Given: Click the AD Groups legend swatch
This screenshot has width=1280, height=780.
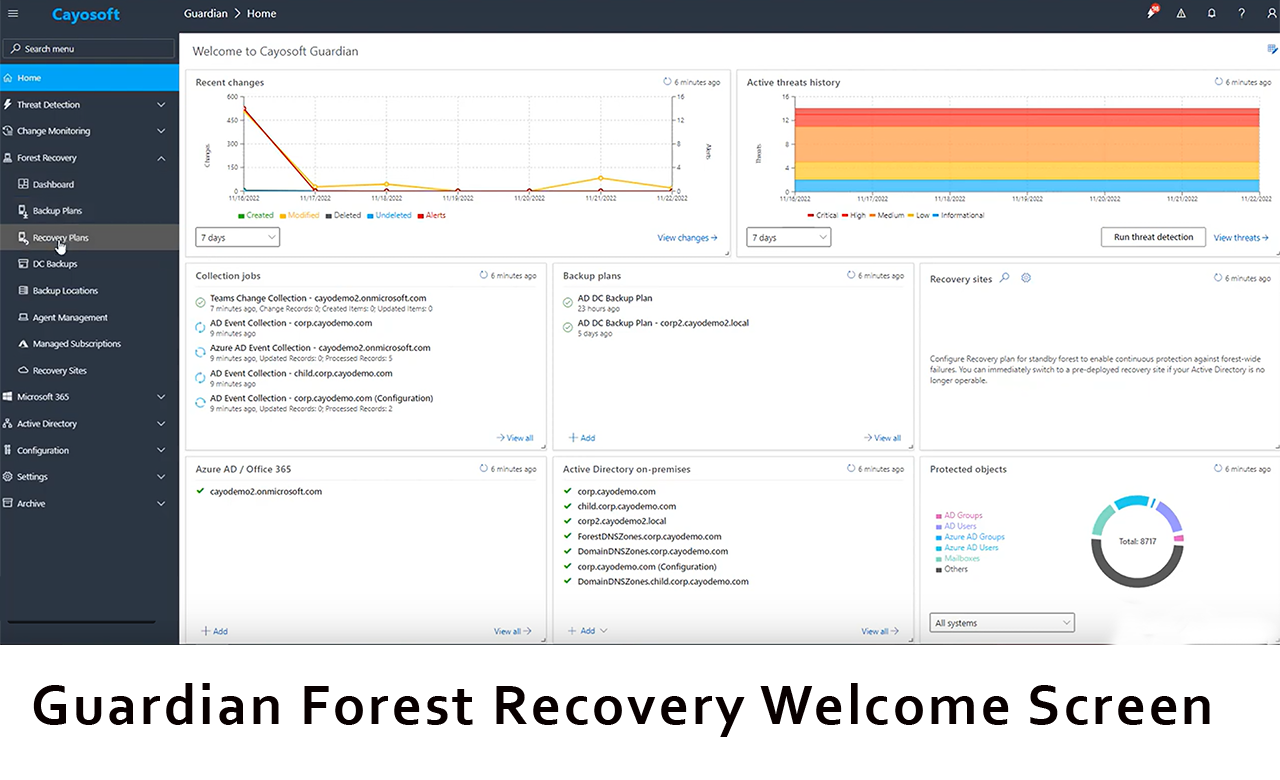Looking at the screenshot, I should [938, 516].
